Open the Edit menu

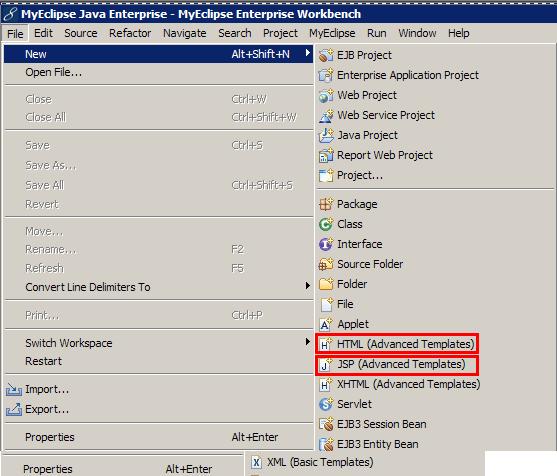[x=43, y=33]
